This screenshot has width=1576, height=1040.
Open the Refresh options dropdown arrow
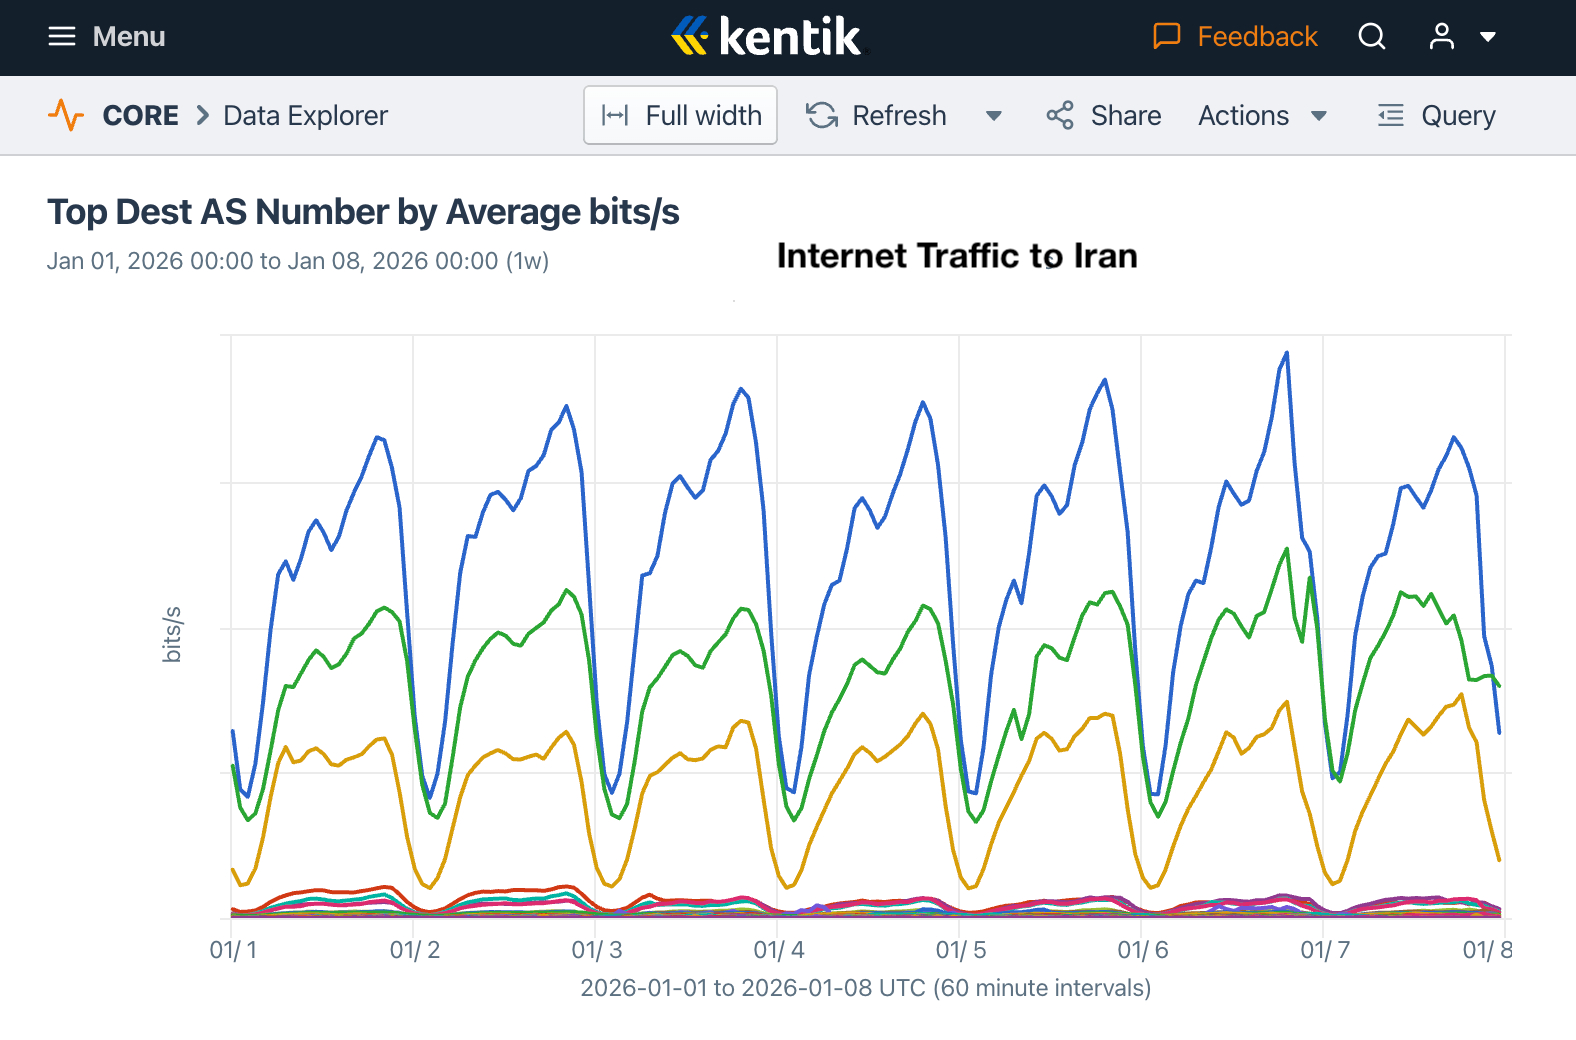coord(994,116)
